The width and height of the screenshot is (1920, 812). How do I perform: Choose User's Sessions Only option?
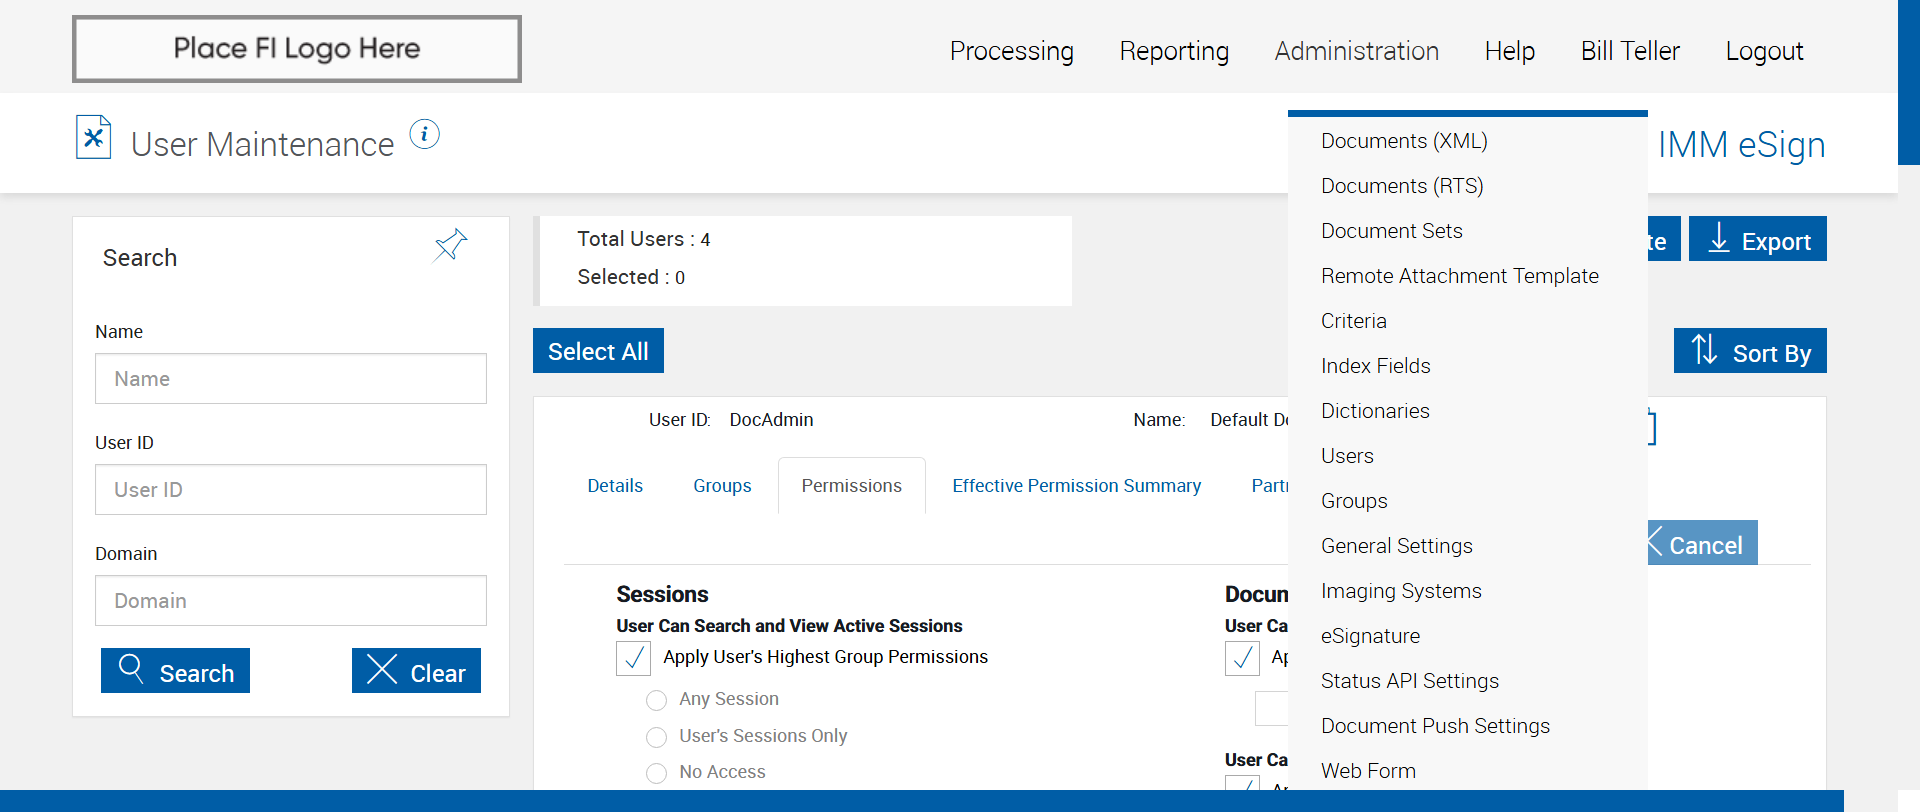[x=656, y=737]
